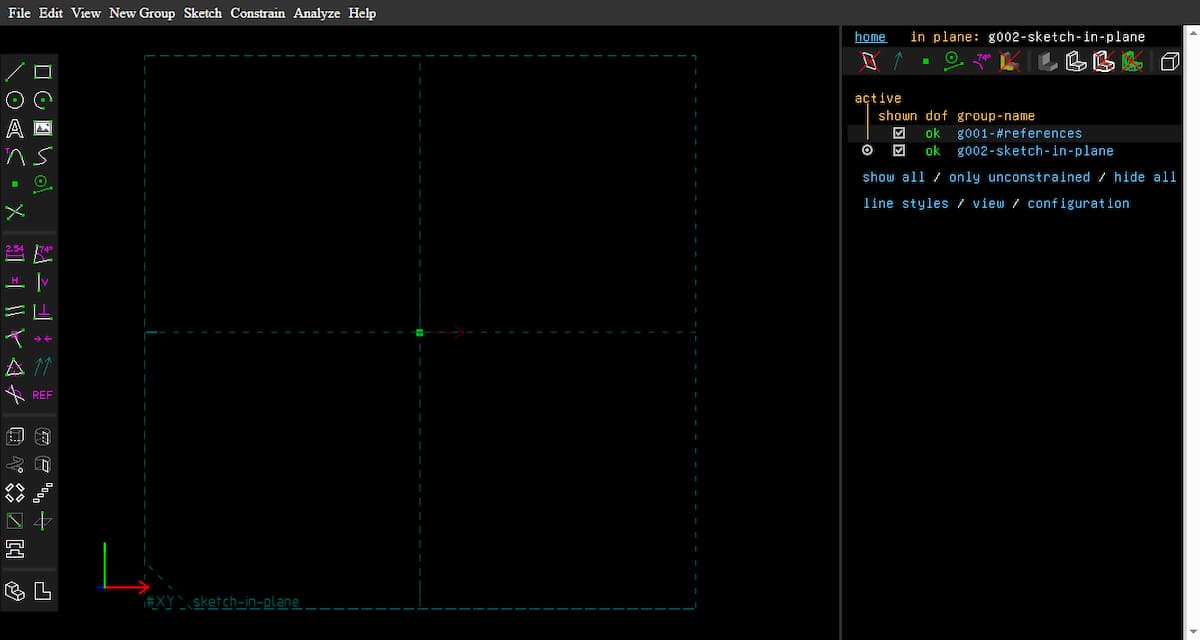This screenshot has height=640, width=1200.
Task: Create new extrude group from toolbar
Action: click(15, 436)
